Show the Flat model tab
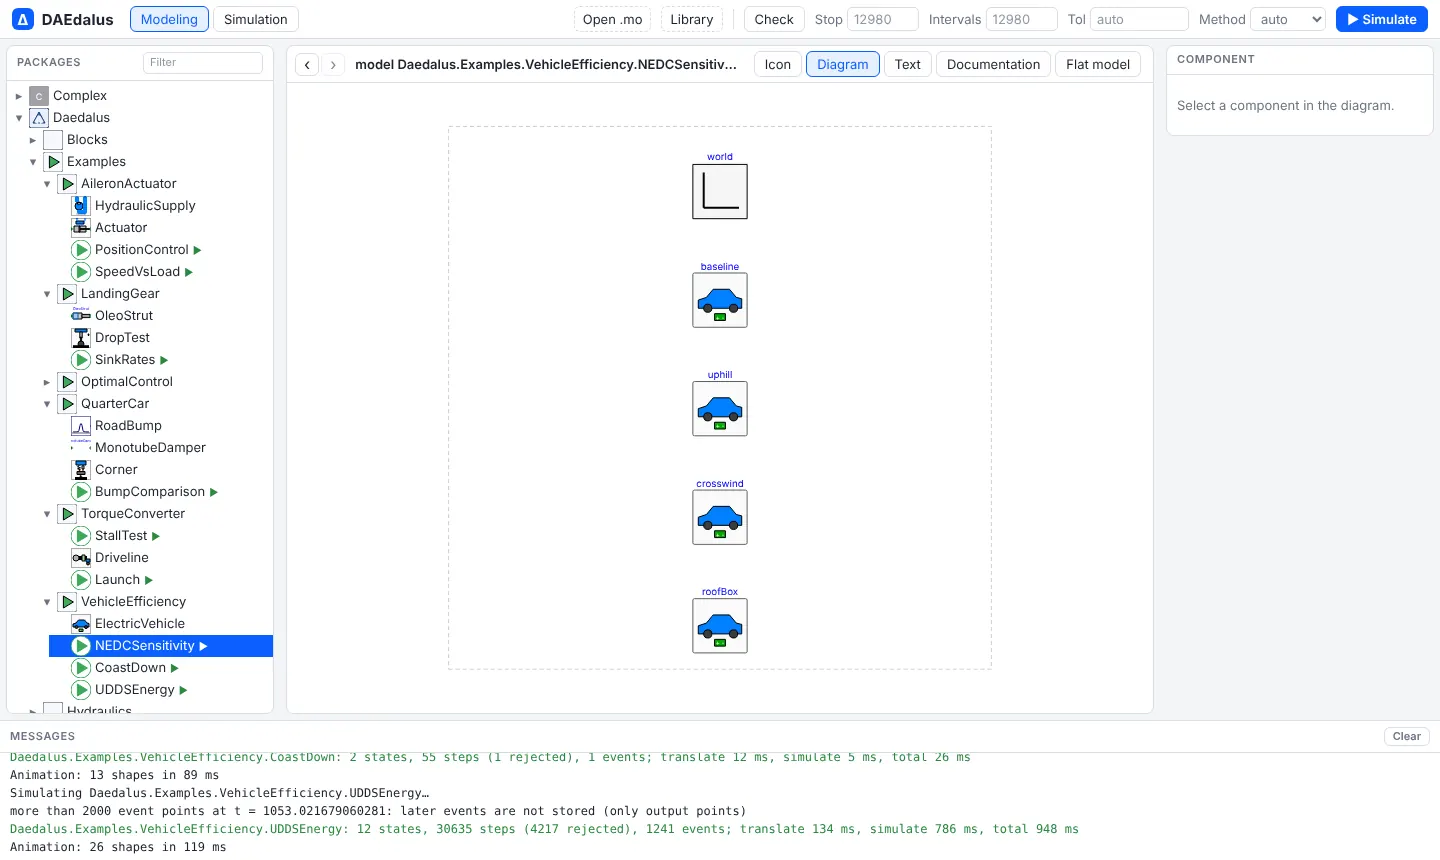This screenshot has height=860, width=1440. click(1098, 64)
